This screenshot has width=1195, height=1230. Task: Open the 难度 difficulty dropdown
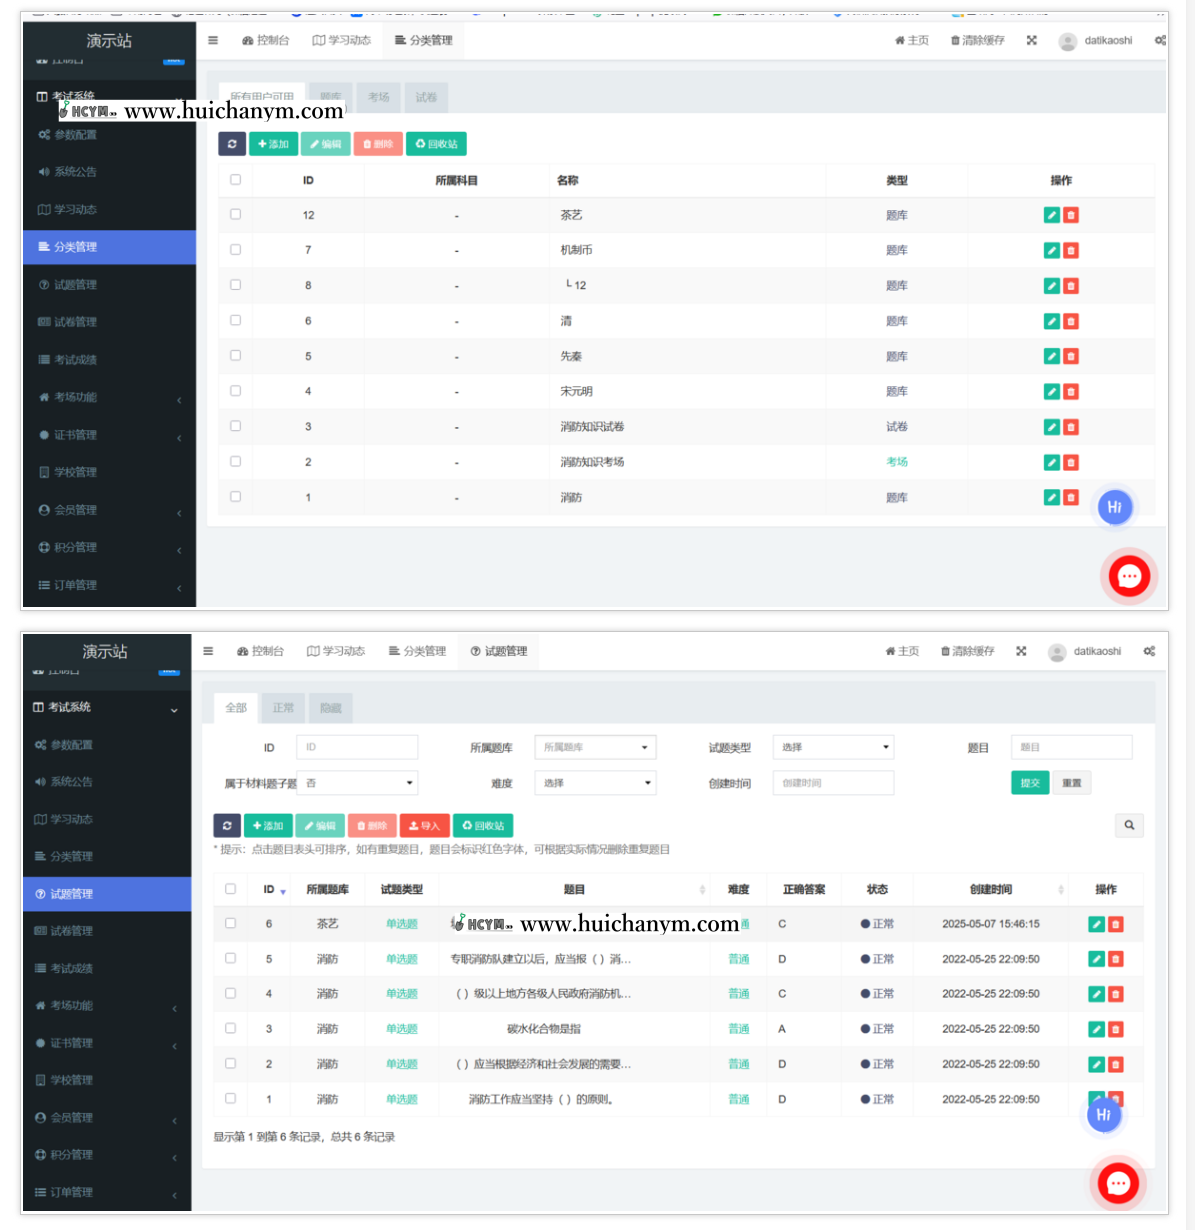[x=595, y=783]
